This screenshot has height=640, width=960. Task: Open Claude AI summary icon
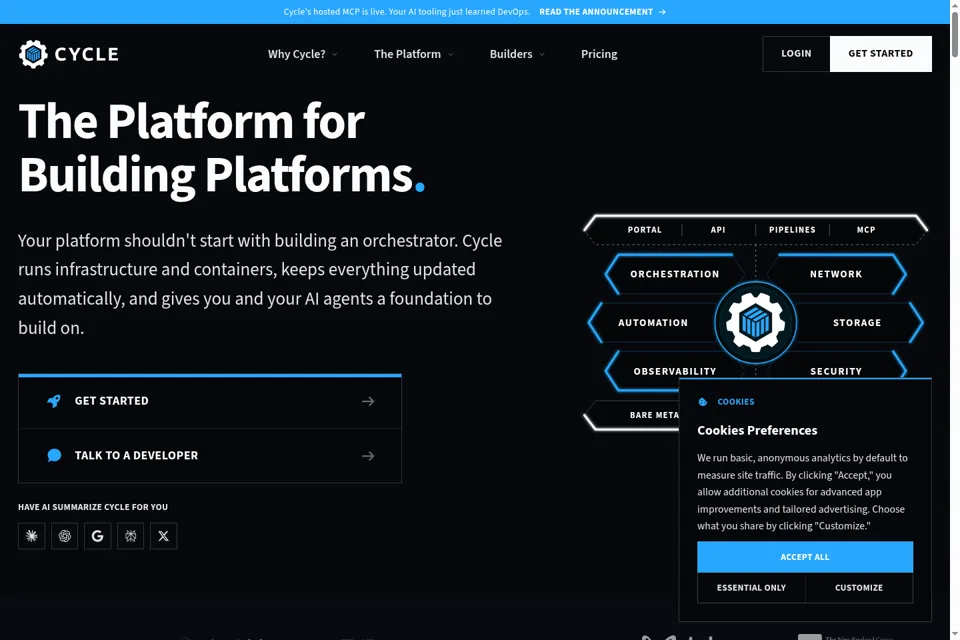(32, 536)
